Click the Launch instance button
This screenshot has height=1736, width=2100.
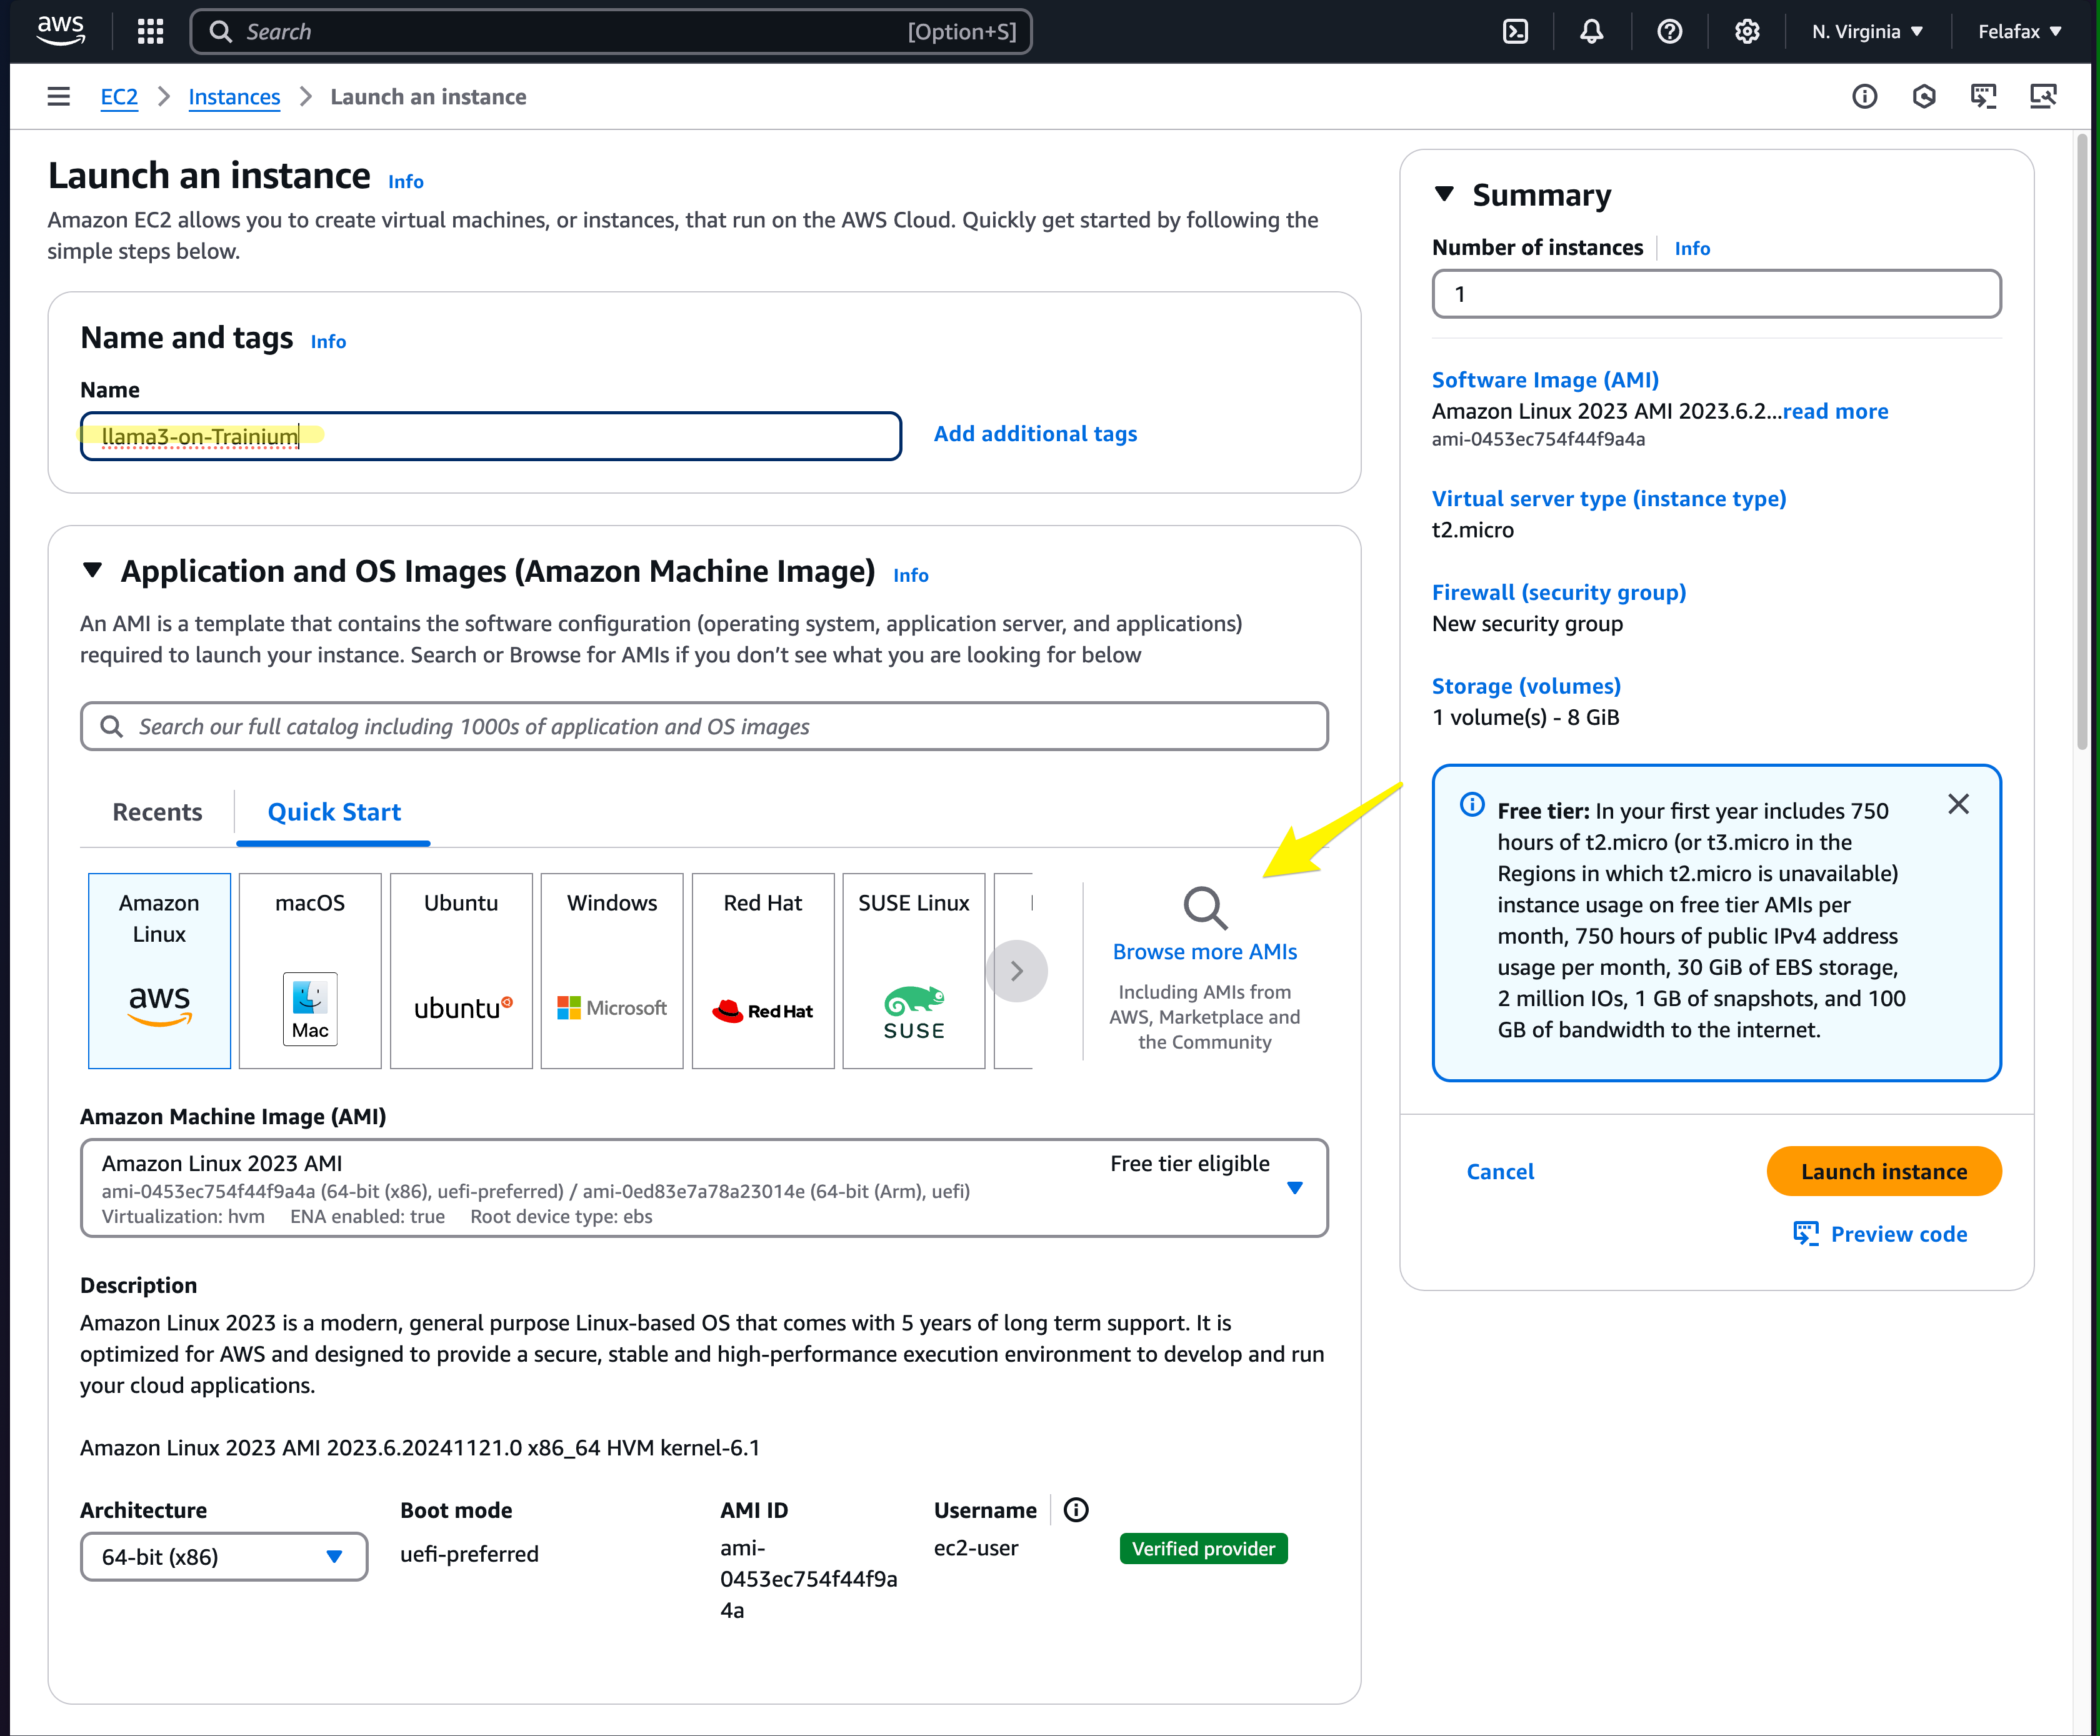1883,1171
